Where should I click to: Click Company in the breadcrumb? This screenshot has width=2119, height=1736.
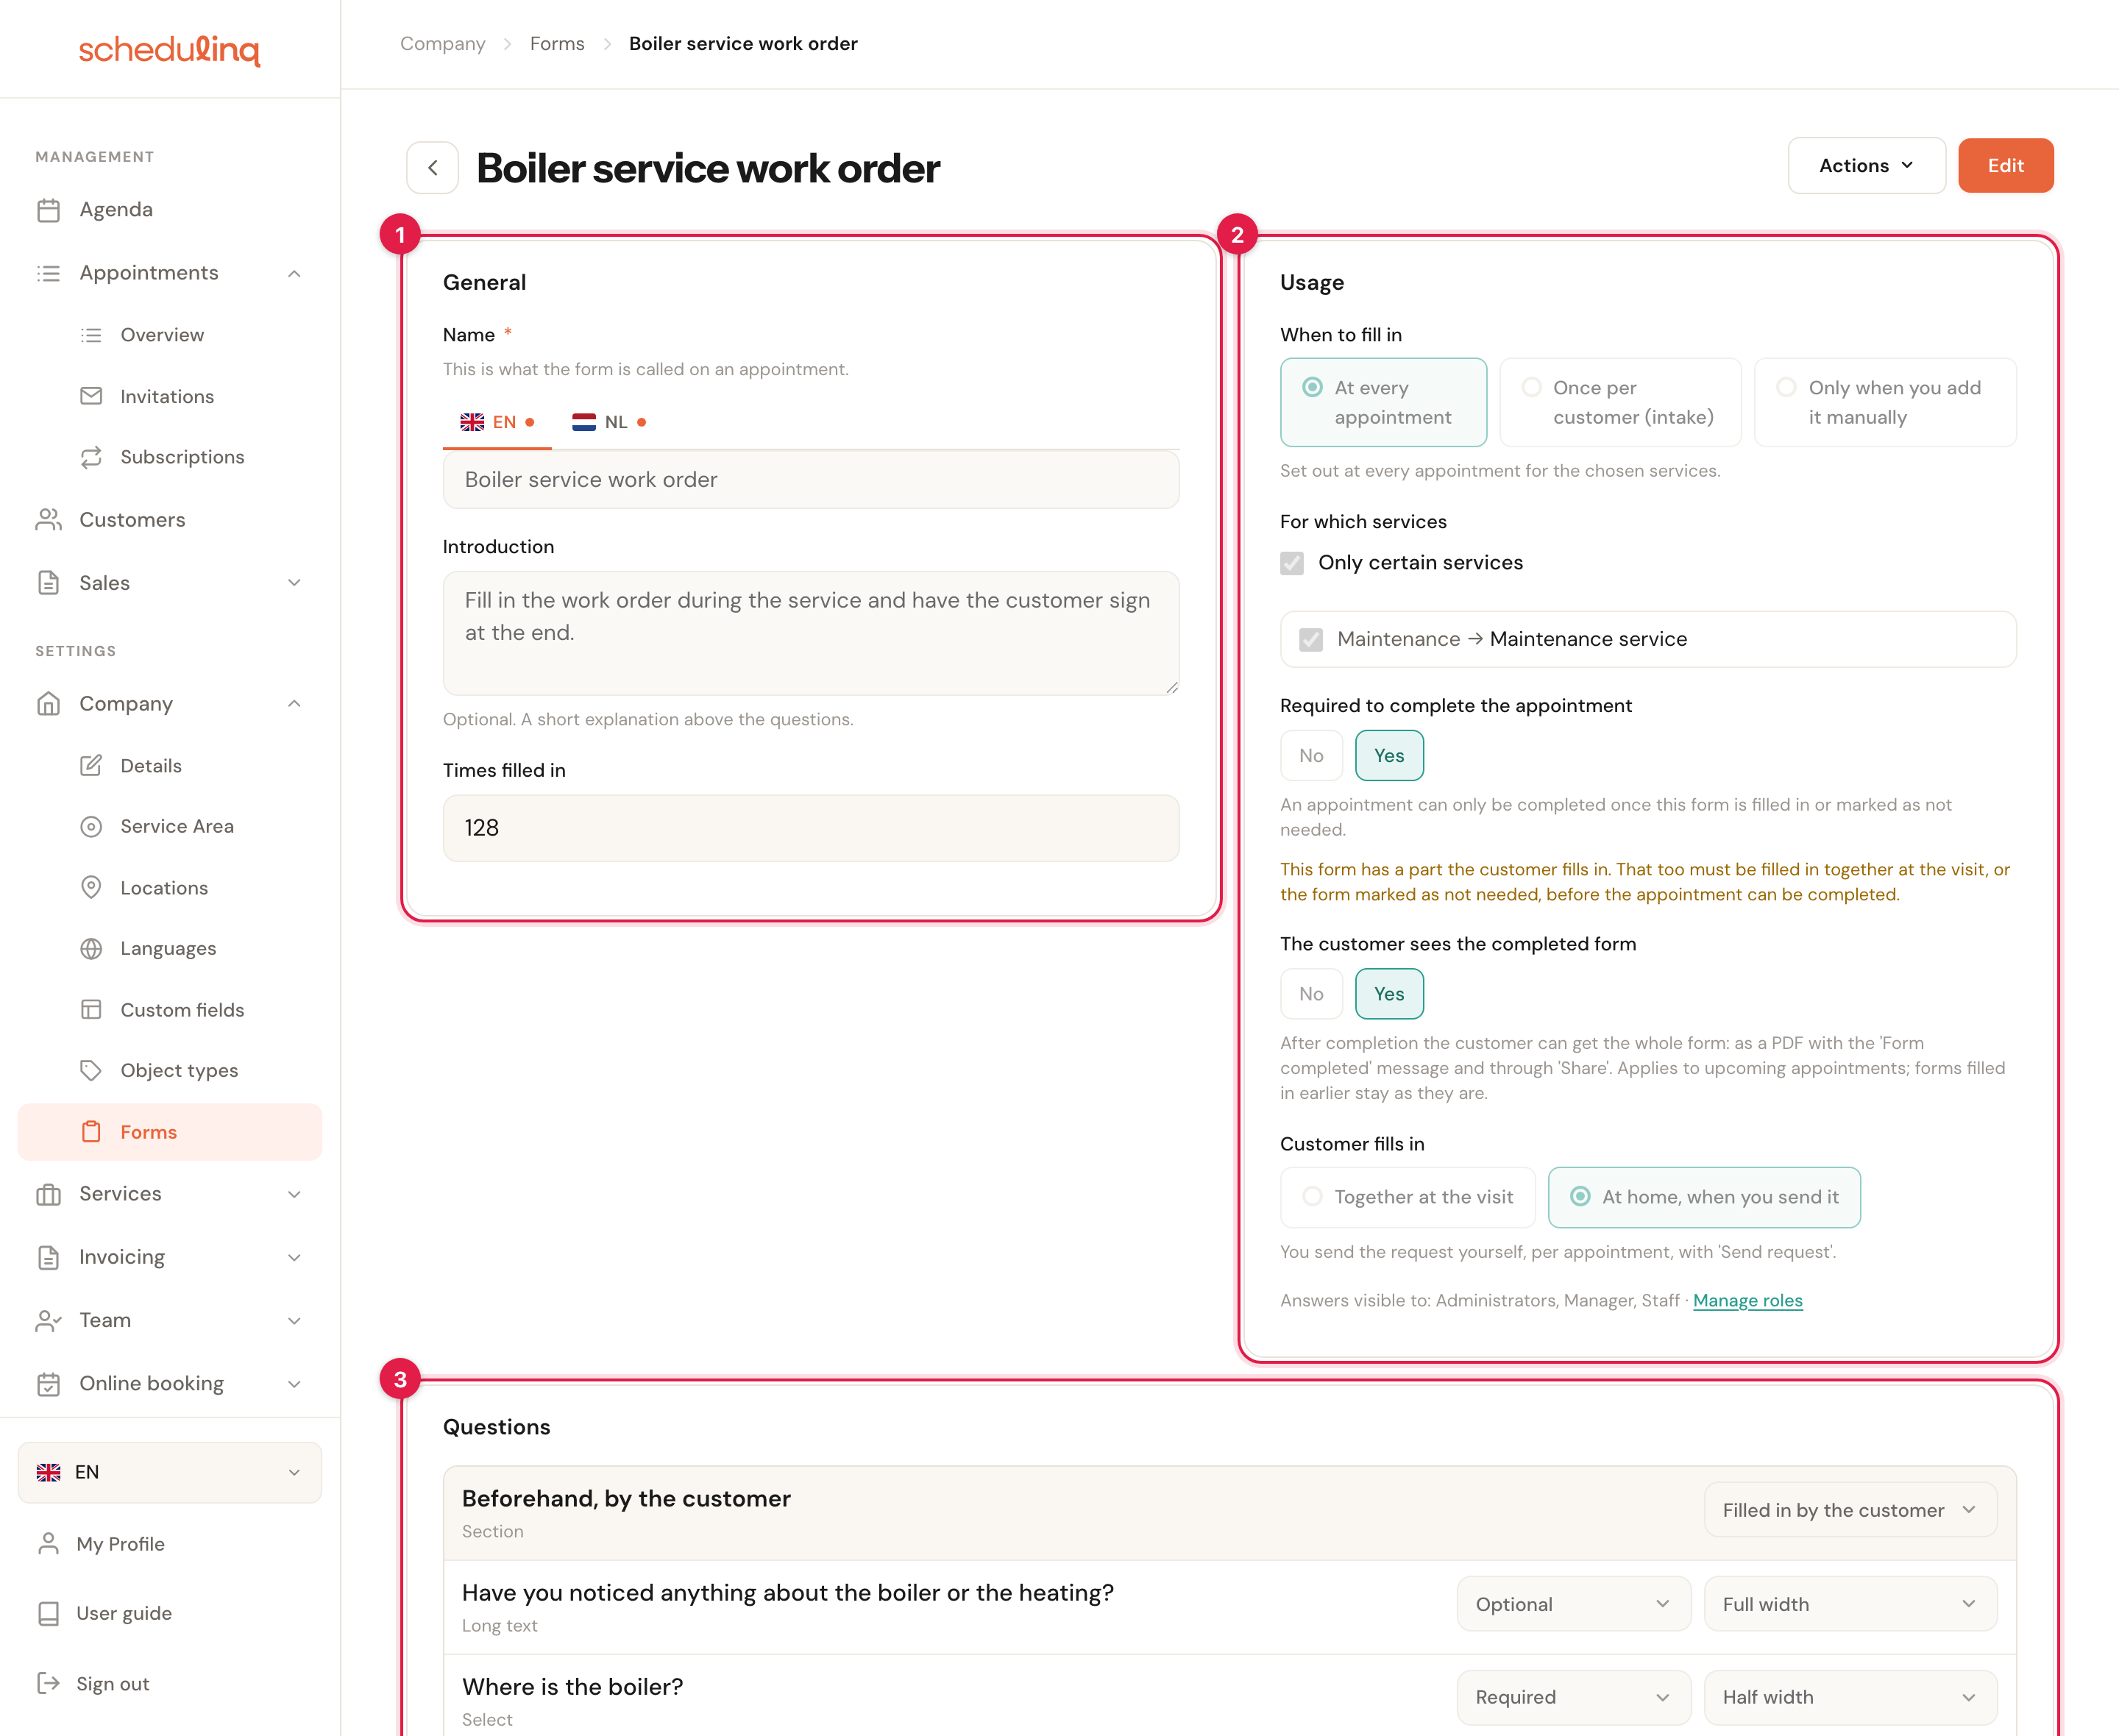pos(443,44)
